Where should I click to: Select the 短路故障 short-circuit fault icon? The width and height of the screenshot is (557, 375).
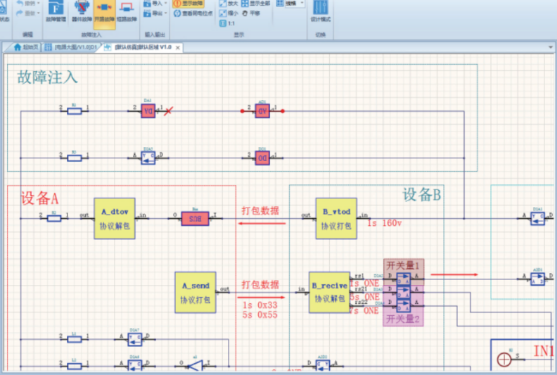click(x=126, y=12)
